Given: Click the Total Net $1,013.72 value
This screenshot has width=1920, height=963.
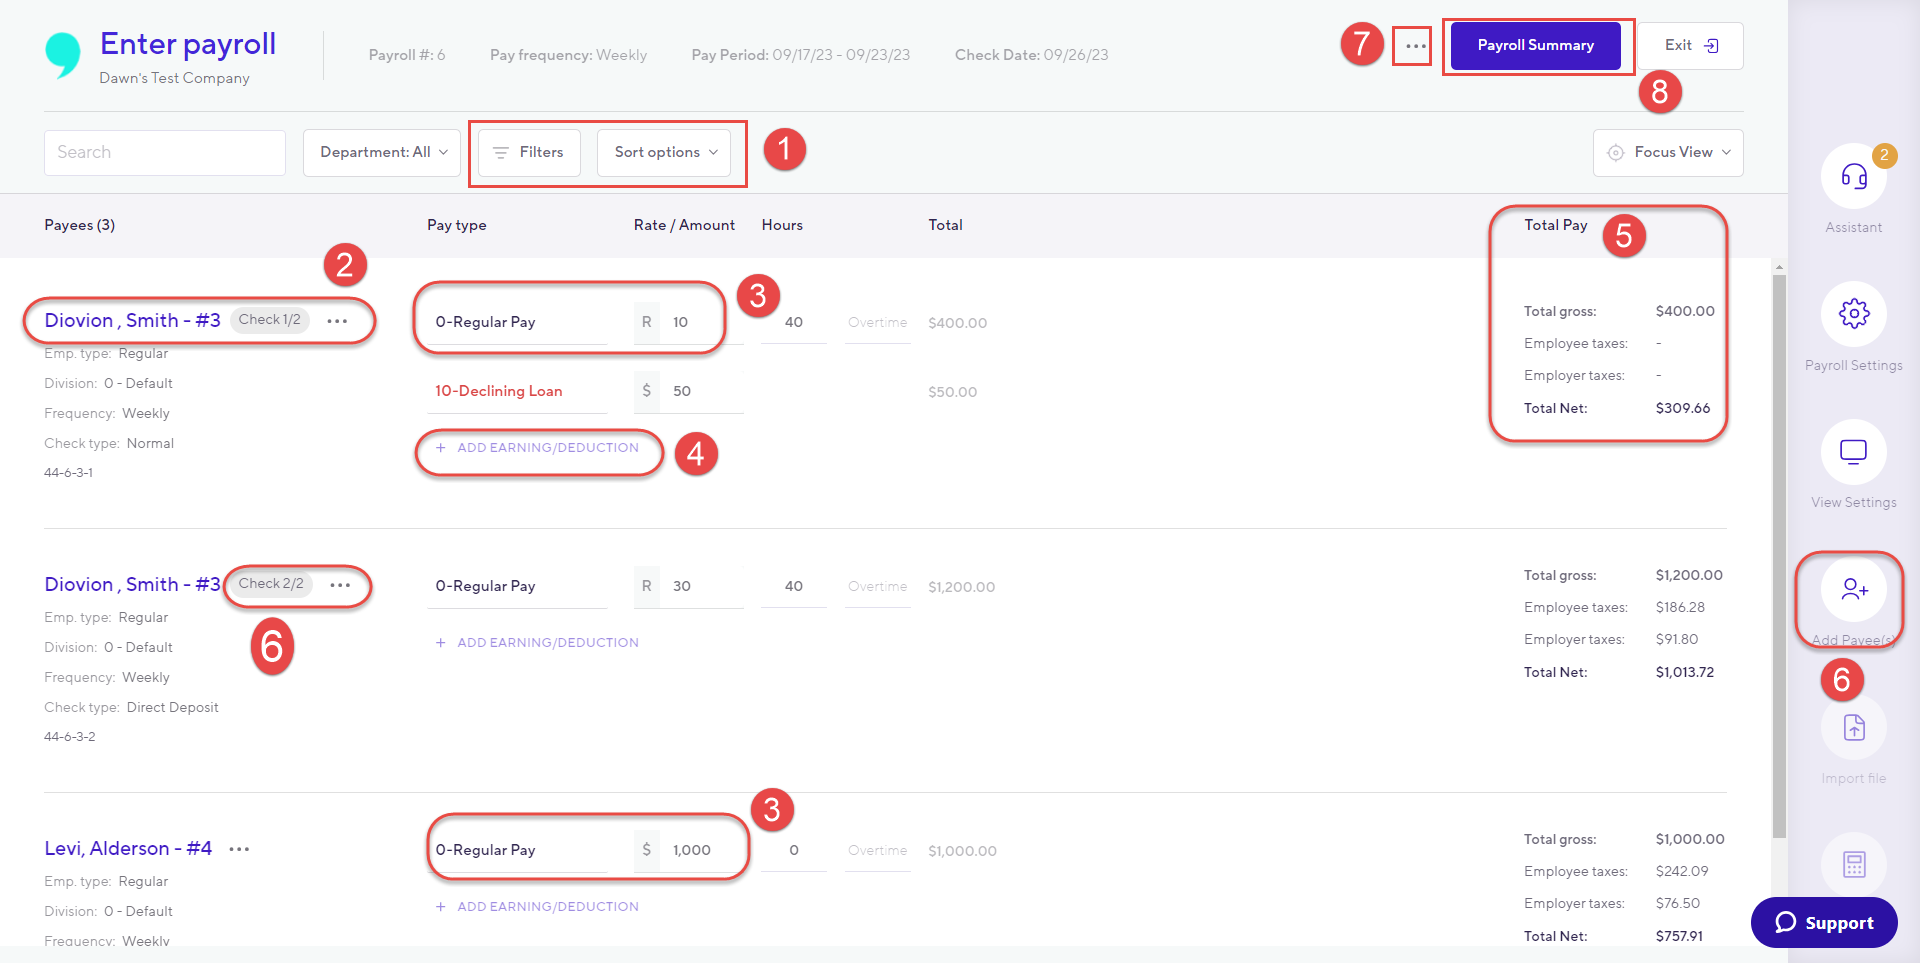Looking at the screenshot, I should (x=1685, y=672).
